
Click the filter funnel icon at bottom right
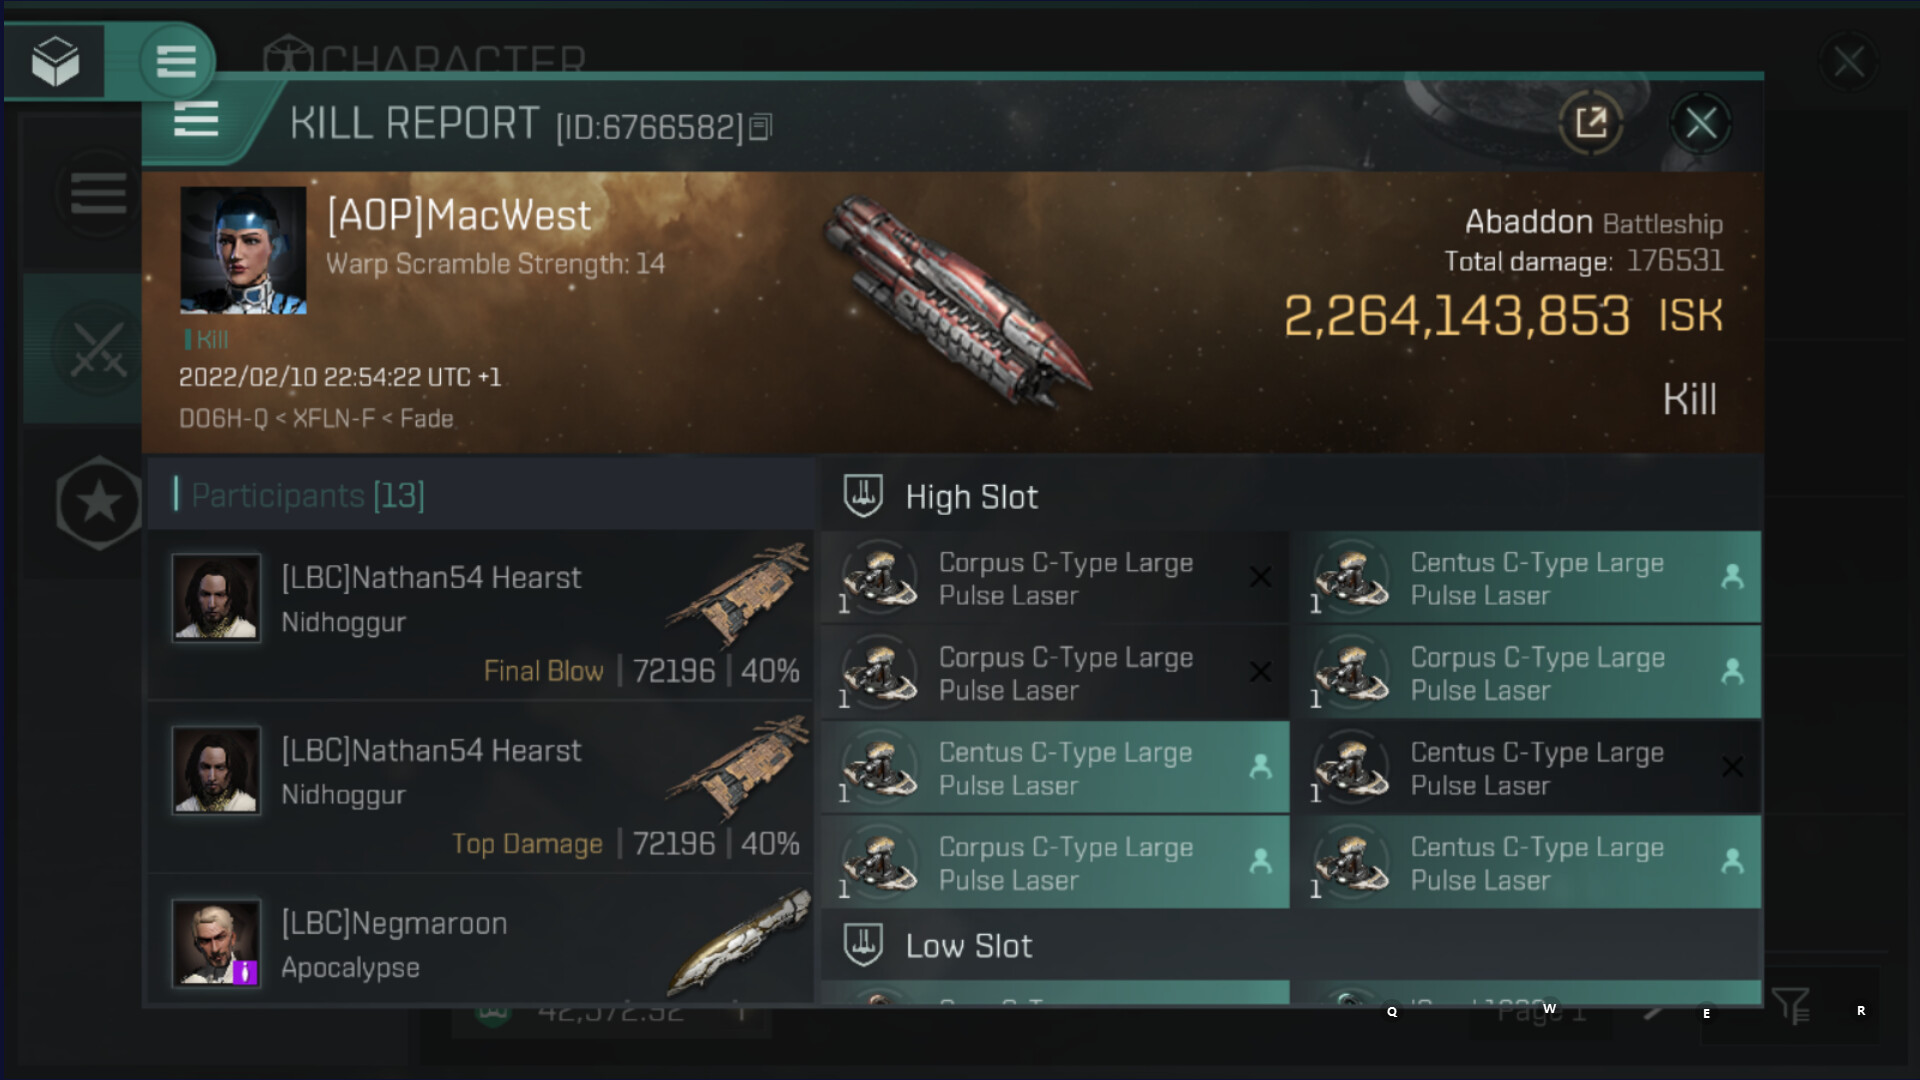[x=1790, y=1005]
